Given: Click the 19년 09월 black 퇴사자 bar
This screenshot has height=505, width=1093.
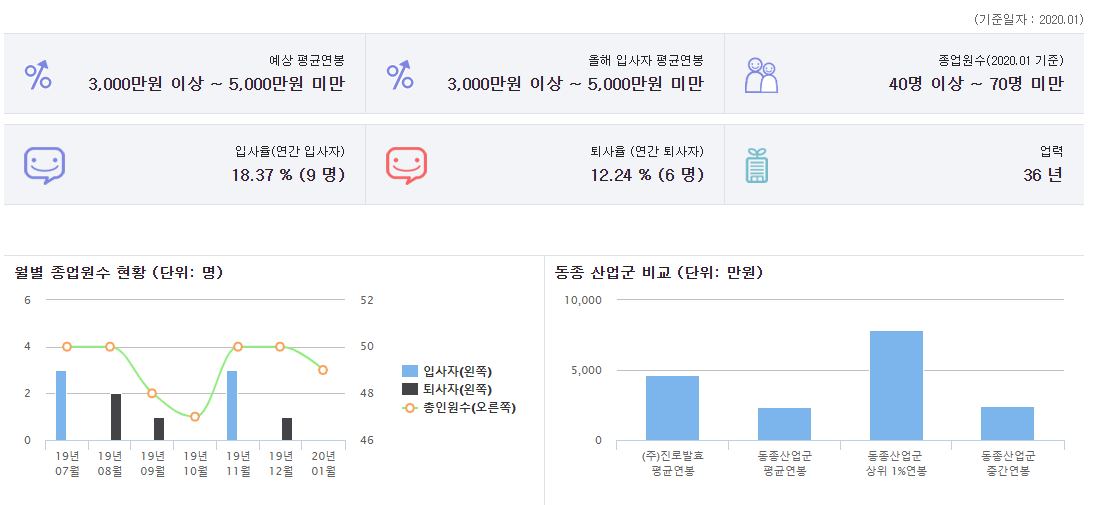Looking at the screenshot, I should point(159,429).
